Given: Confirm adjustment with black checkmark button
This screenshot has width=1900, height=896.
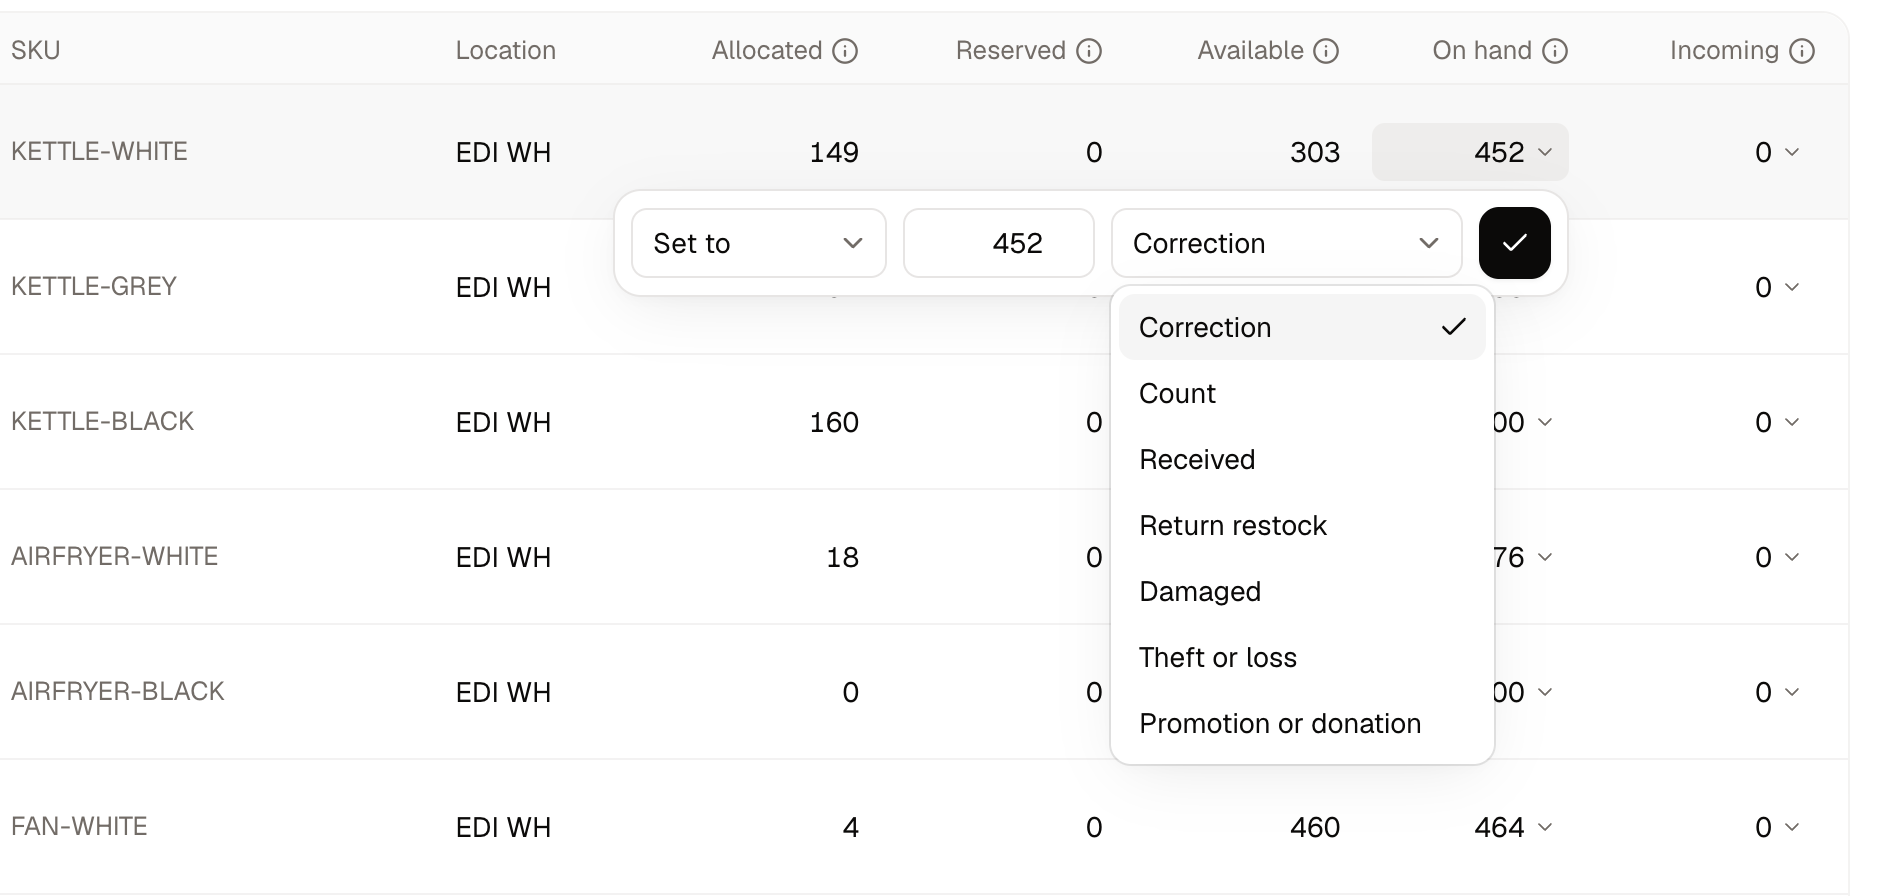Looking at the screenshot, I should pos(1514,243).
